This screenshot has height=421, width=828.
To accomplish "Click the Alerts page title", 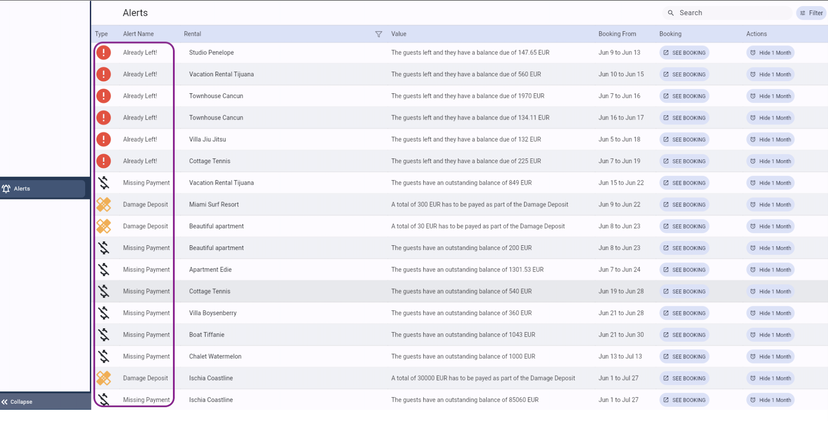I will tap(135, 13).
